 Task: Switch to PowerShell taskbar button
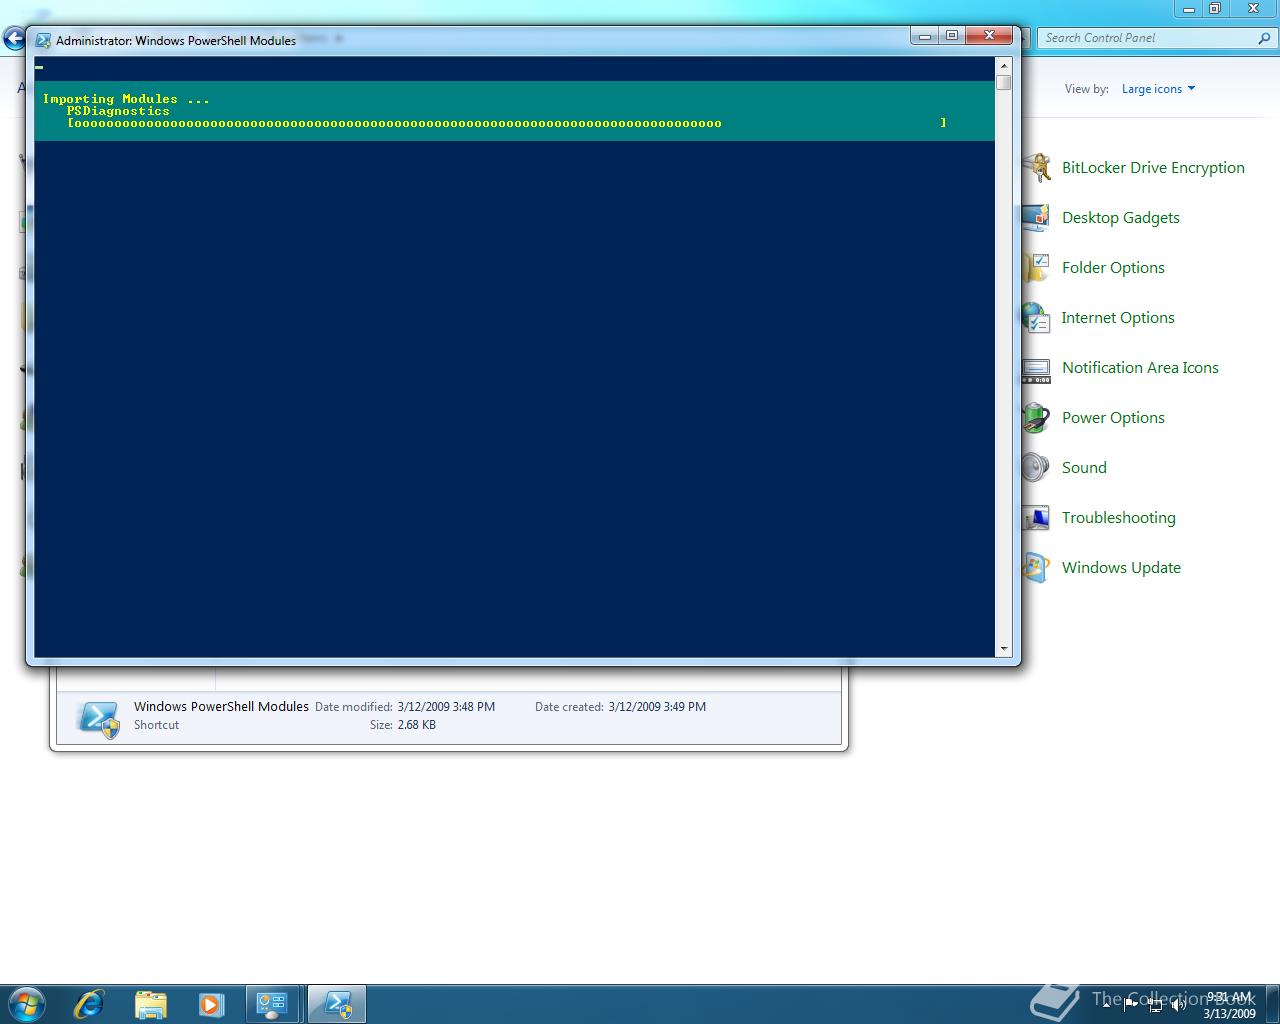(x=336, y=1004)
